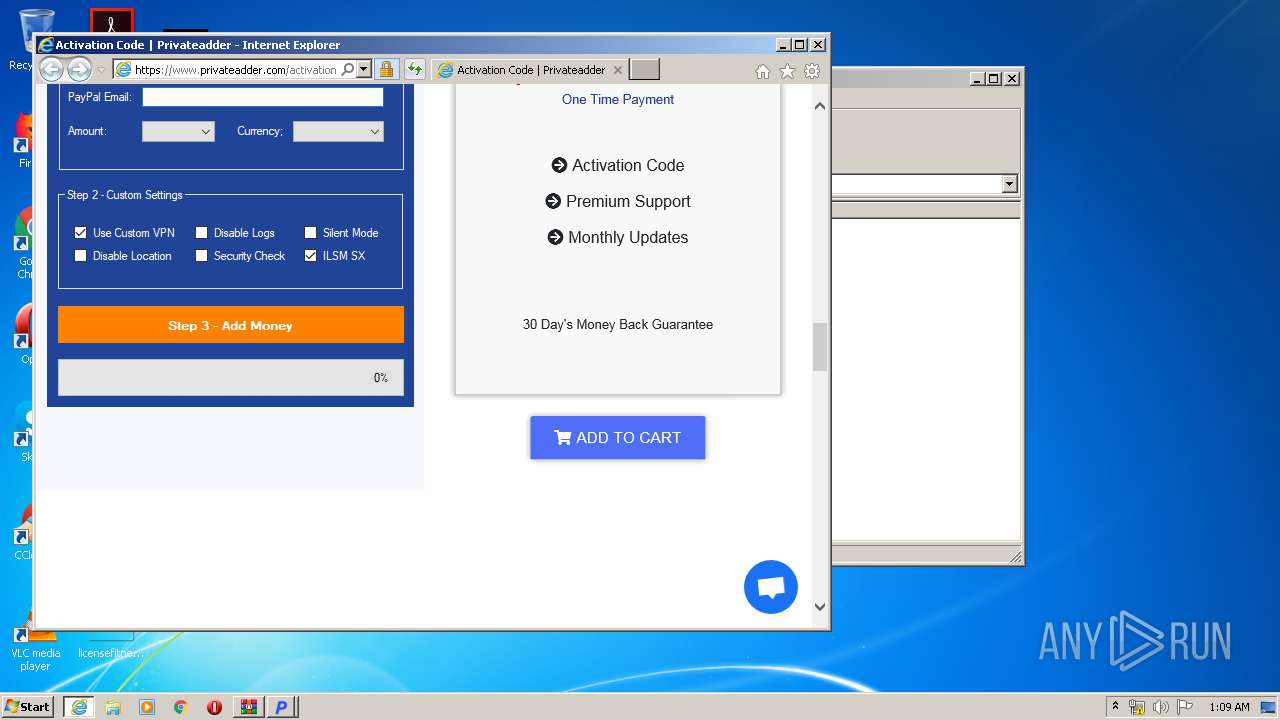Image resolution: width=1280 pixels, height=720 pixels.
Task: Check the Disable Logs checkbox
Action: (x=201, y=232)
